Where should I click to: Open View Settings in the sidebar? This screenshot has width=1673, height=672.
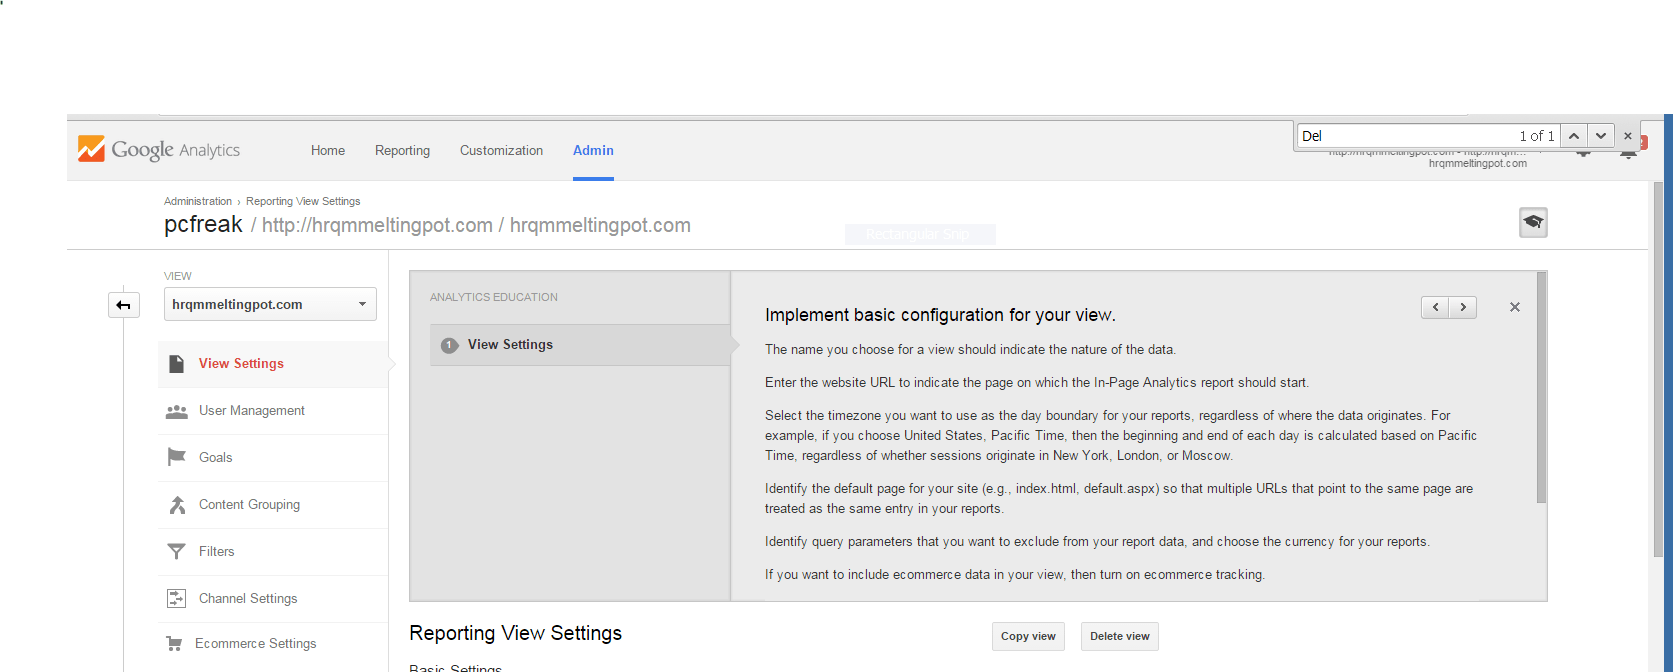pos(241,364)
